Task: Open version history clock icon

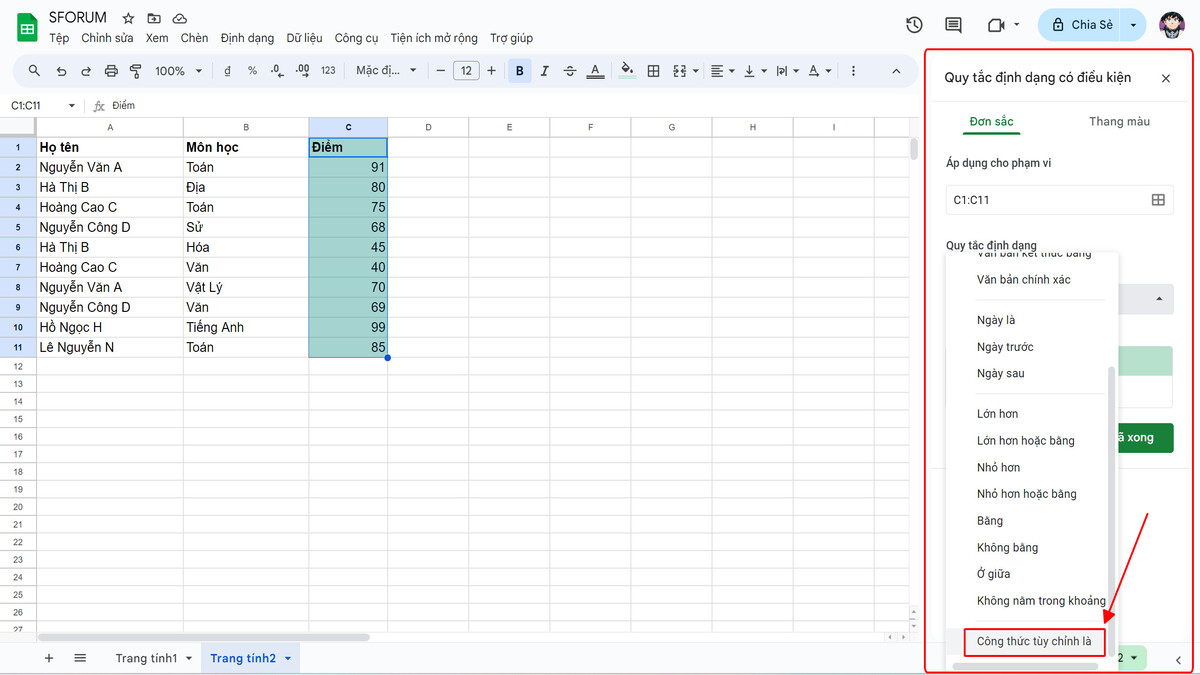Action: tap(914, 25)
